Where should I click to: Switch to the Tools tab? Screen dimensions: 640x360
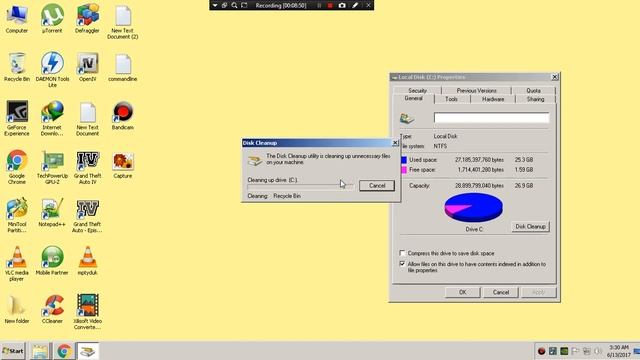point(451,99)
